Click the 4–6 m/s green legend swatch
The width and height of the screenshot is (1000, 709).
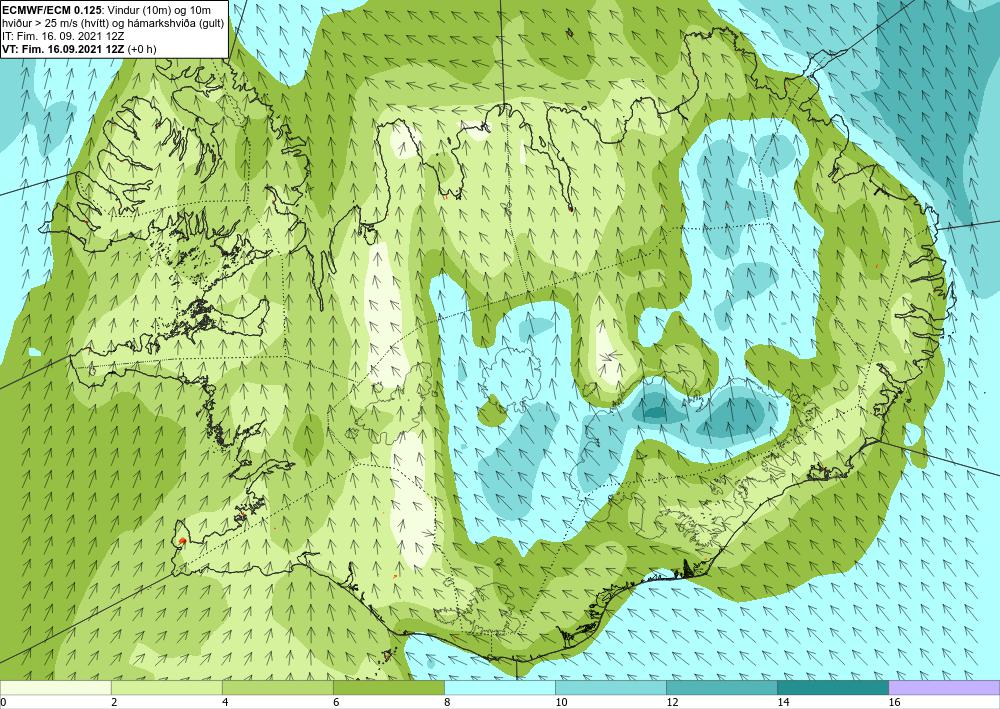point(277,688)
